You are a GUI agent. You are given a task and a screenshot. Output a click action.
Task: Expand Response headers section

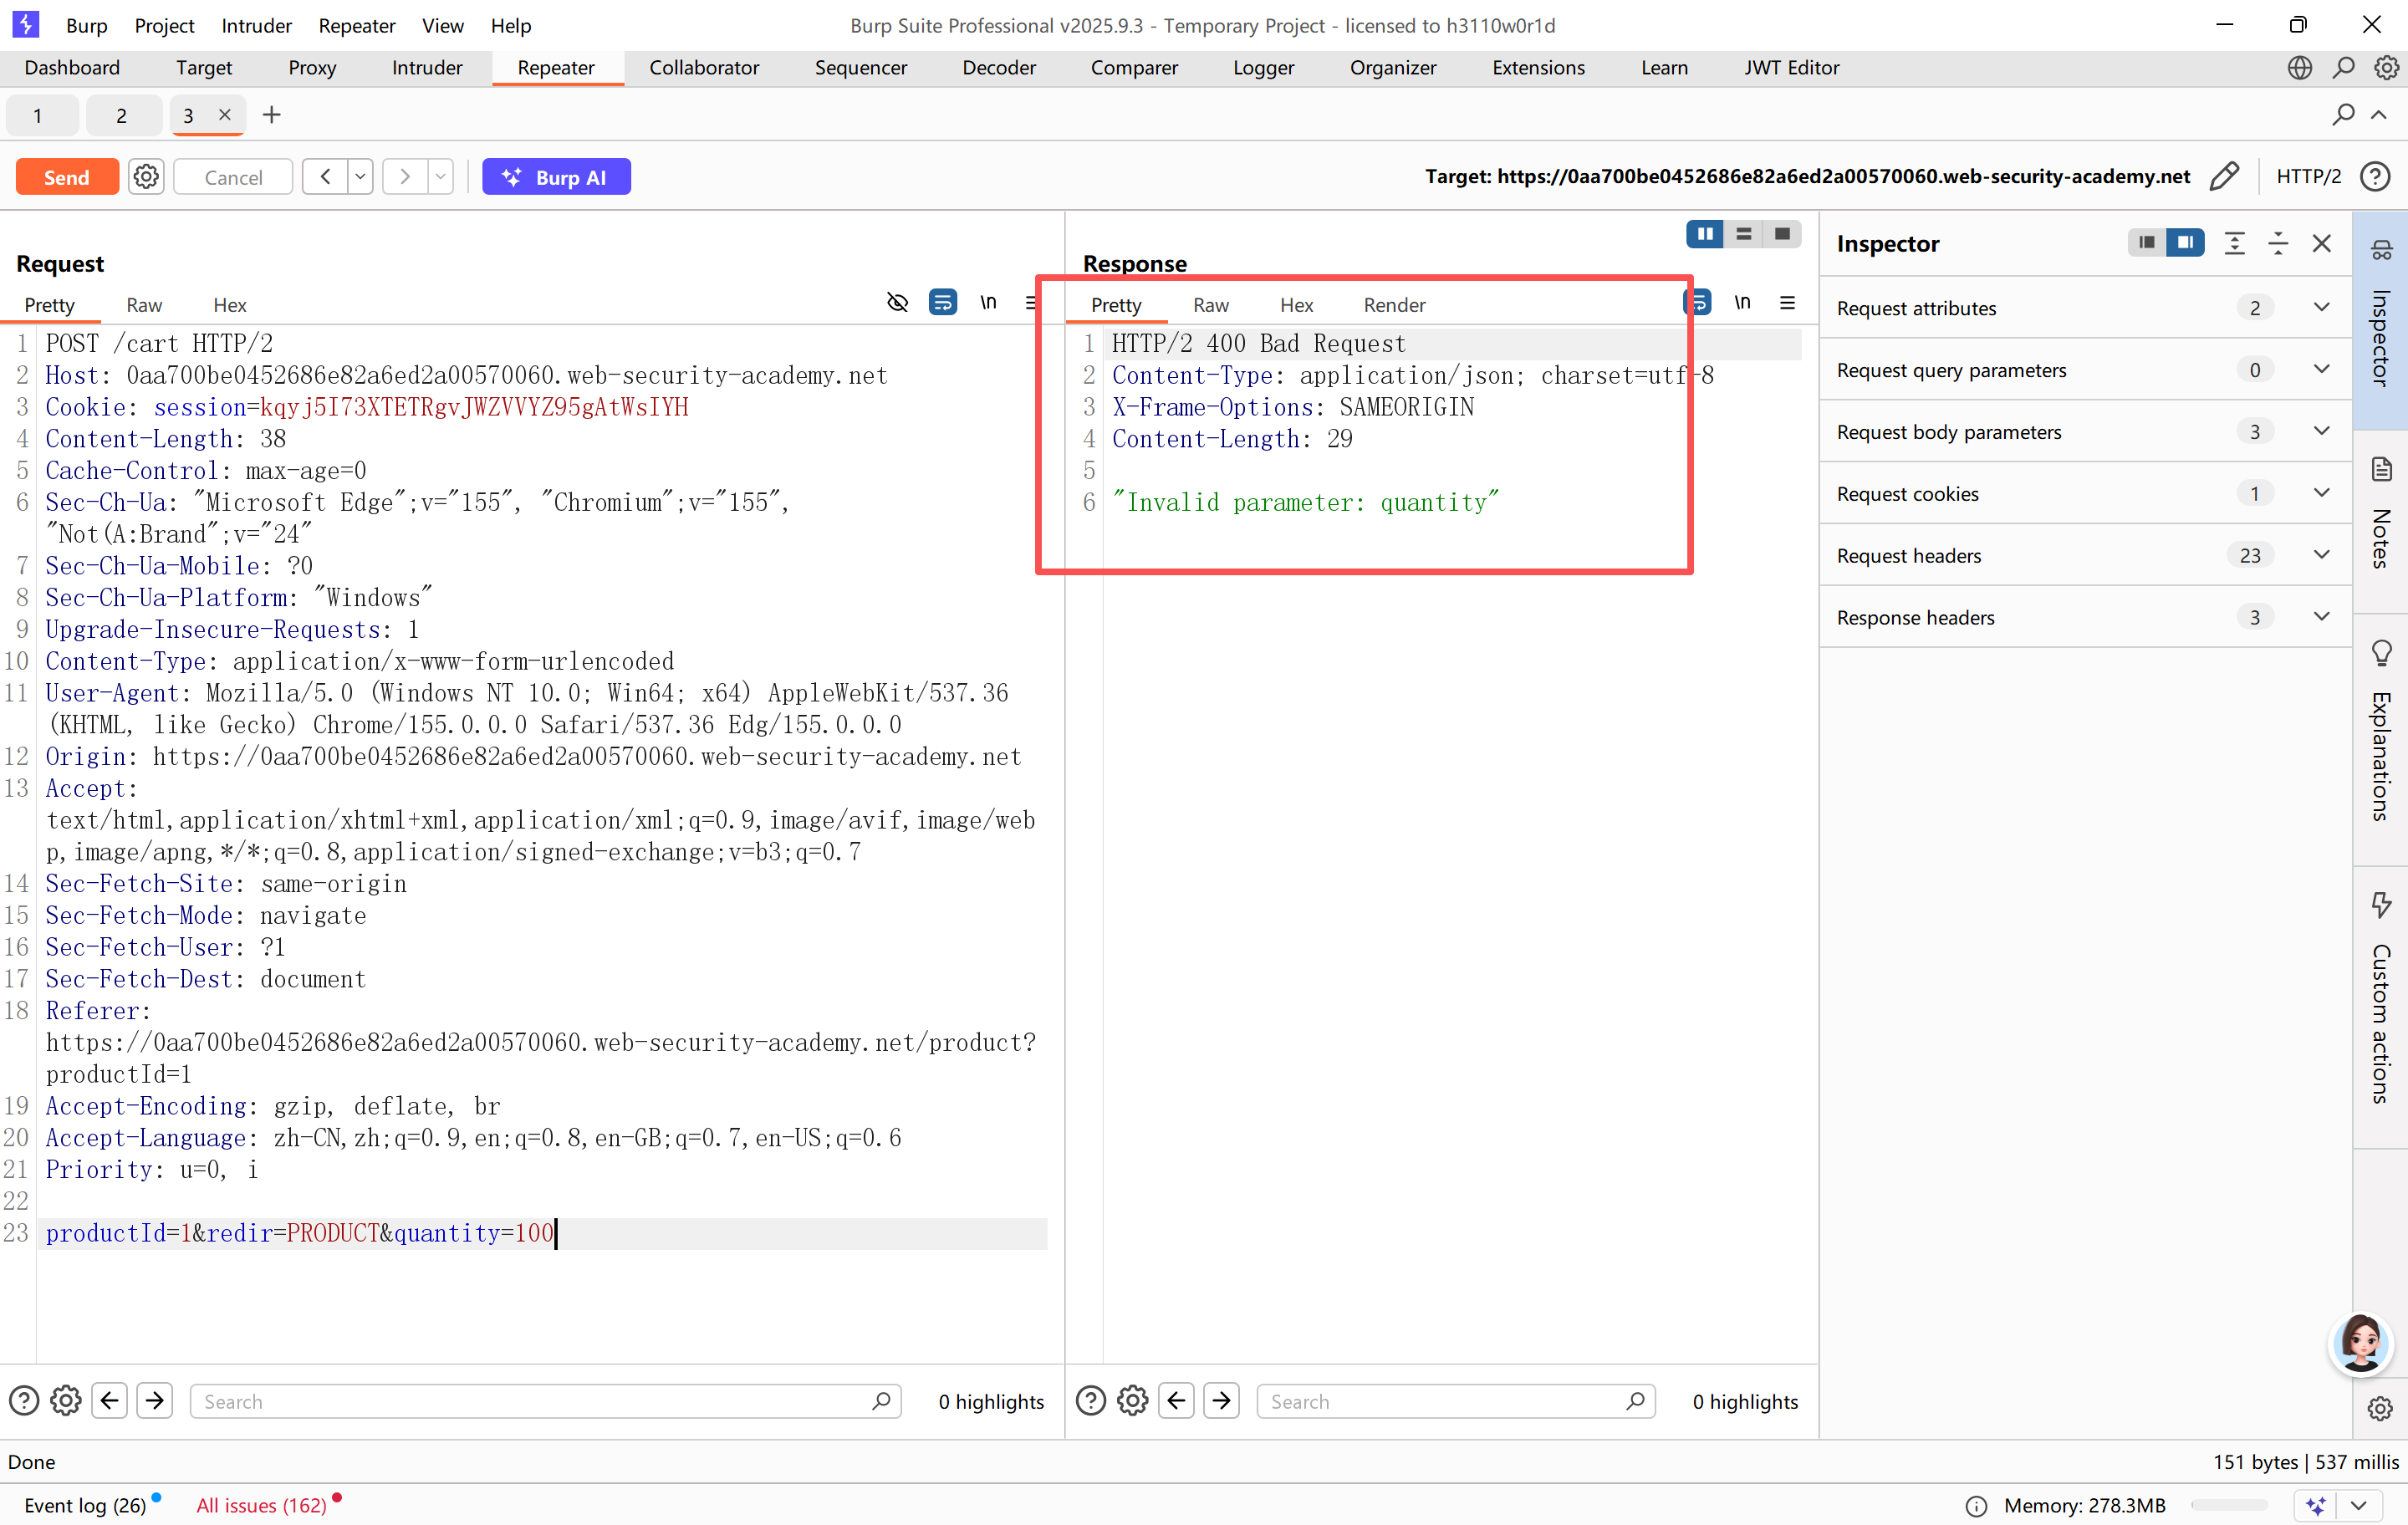pyautogui.click(x=2086, y=617)
